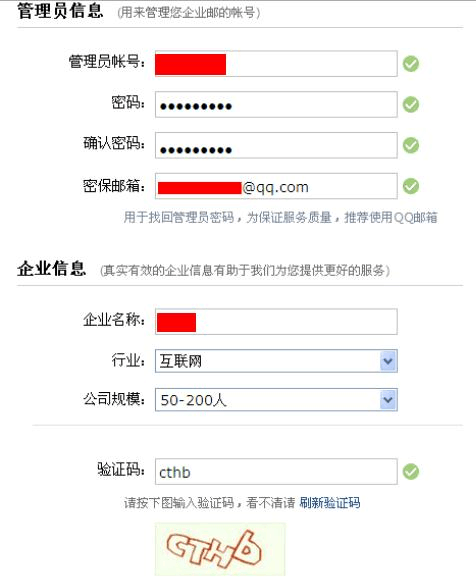Select the 互联网 industry combo box
Screen dimensions: 476x580
276,361
